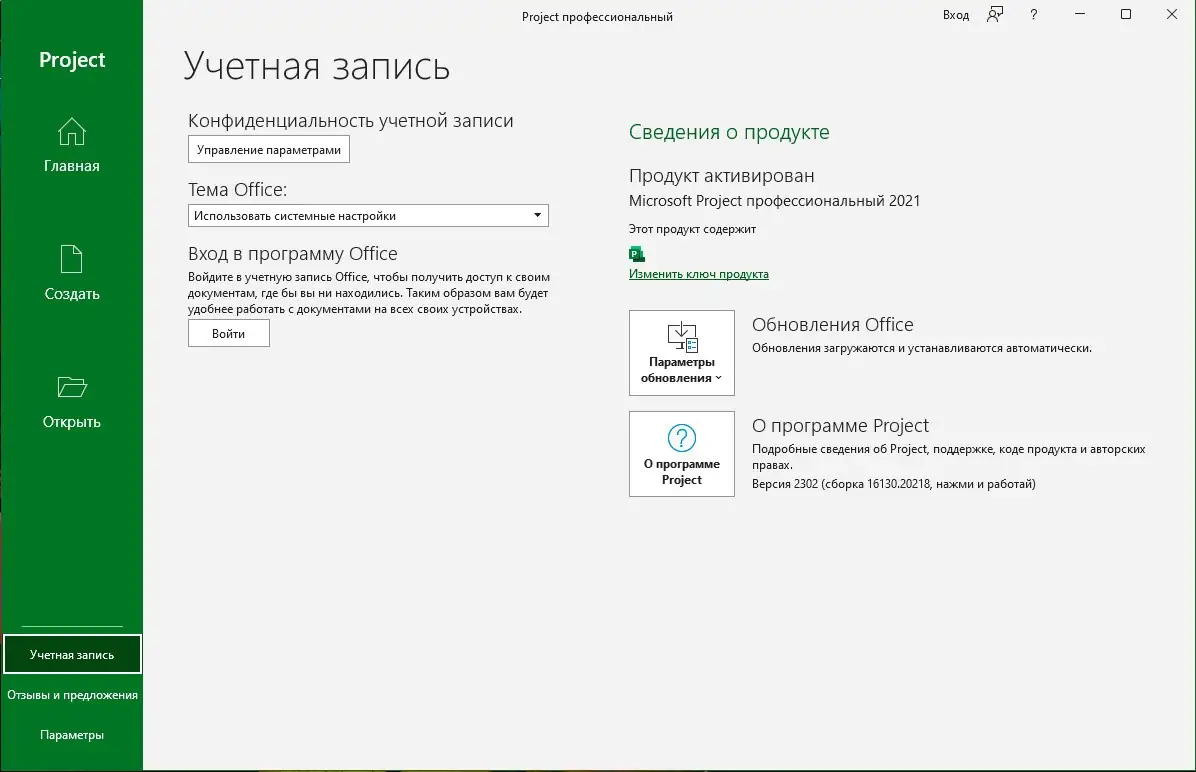Open Создать via the new document icon
The height and width of the screenshot is (772, 1196).
tap(71, 261)
